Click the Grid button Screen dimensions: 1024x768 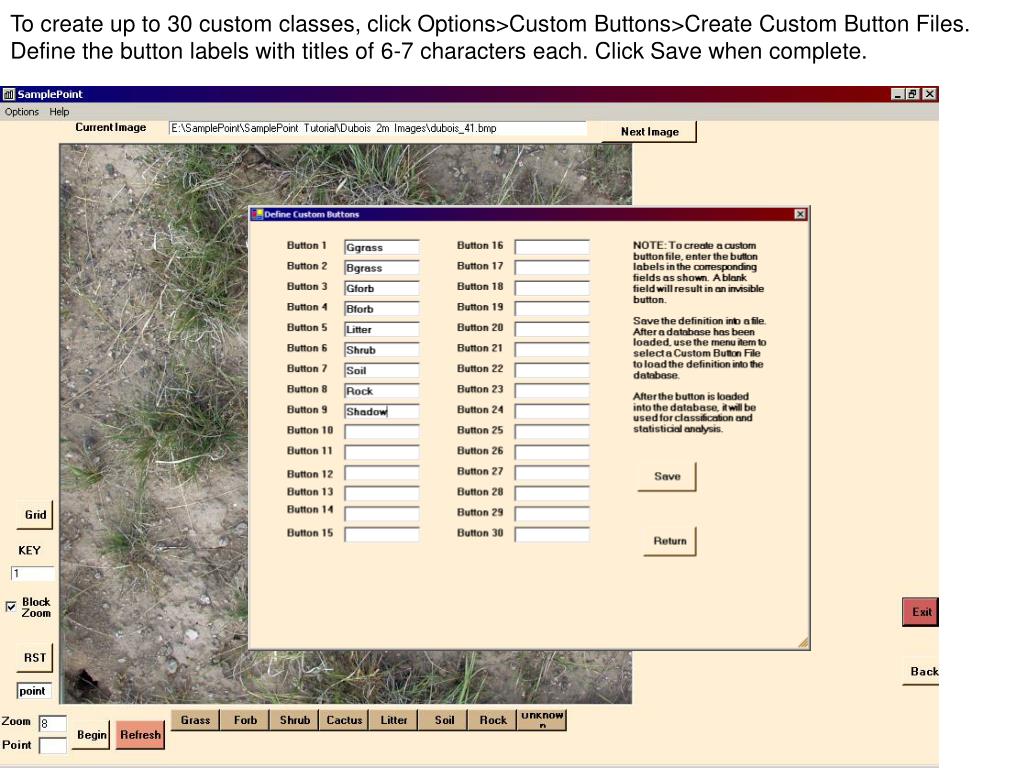35,515
